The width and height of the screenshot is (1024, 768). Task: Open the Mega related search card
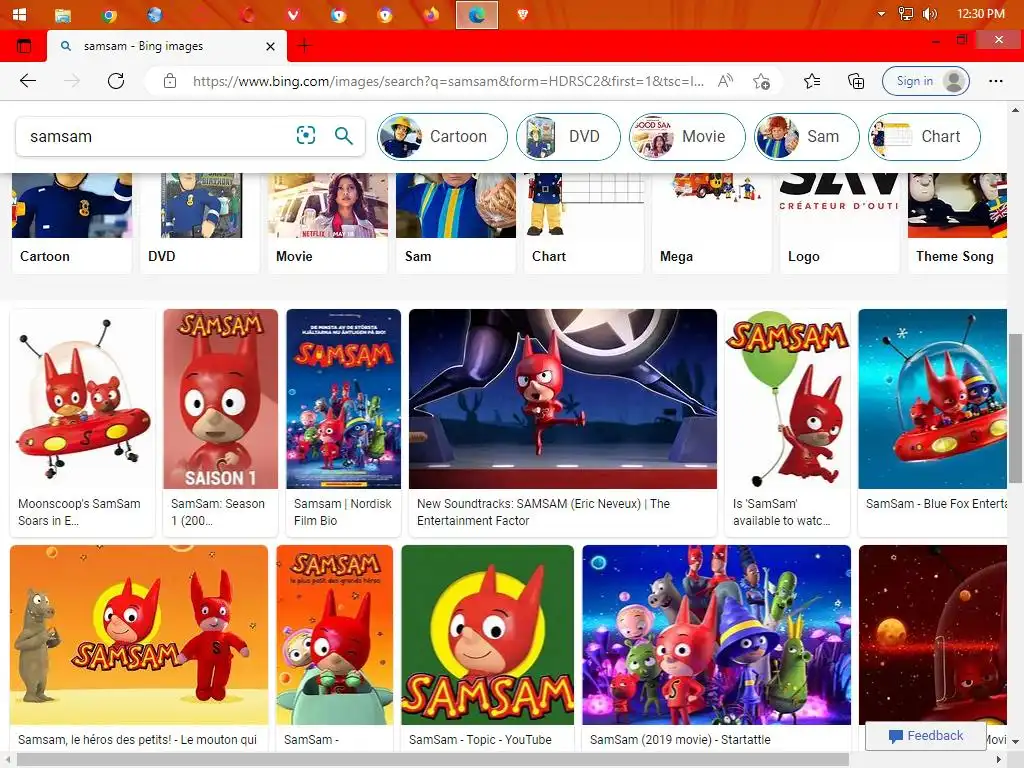(x=712, y=222)
